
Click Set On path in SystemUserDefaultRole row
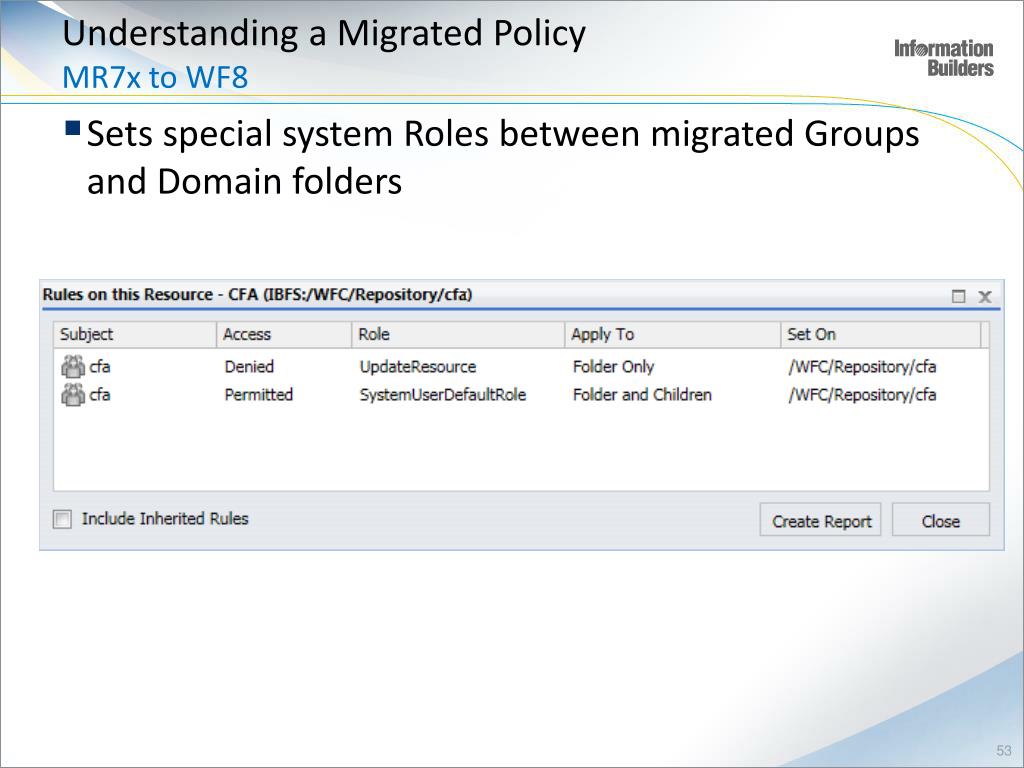[862, 394]
